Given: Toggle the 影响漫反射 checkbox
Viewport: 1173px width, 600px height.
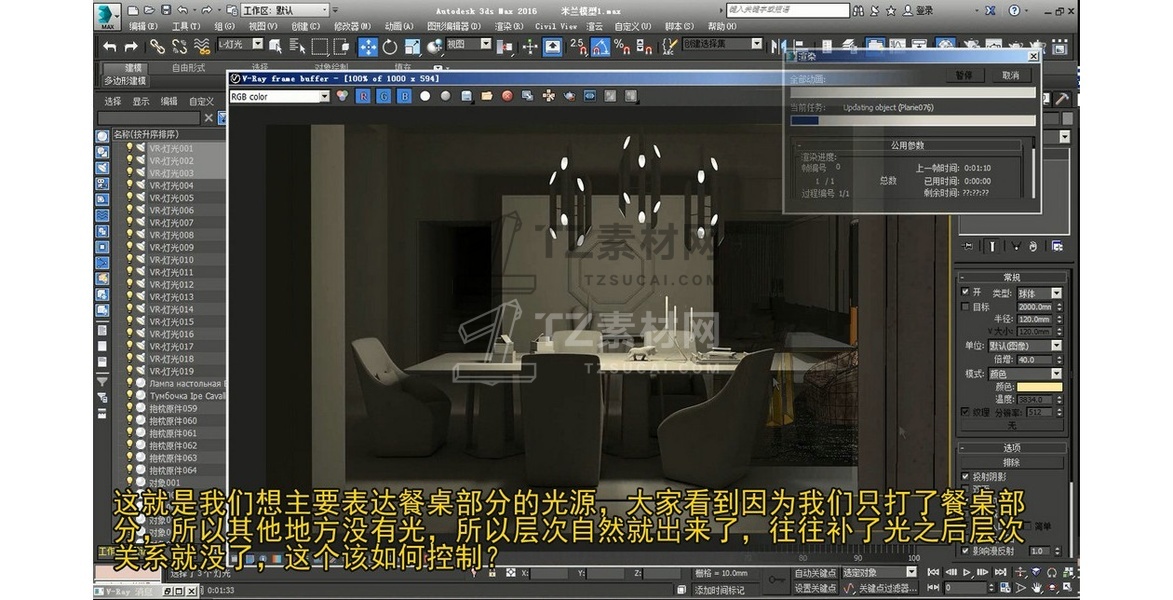Looking at the screenshot, I should point(966,550).
